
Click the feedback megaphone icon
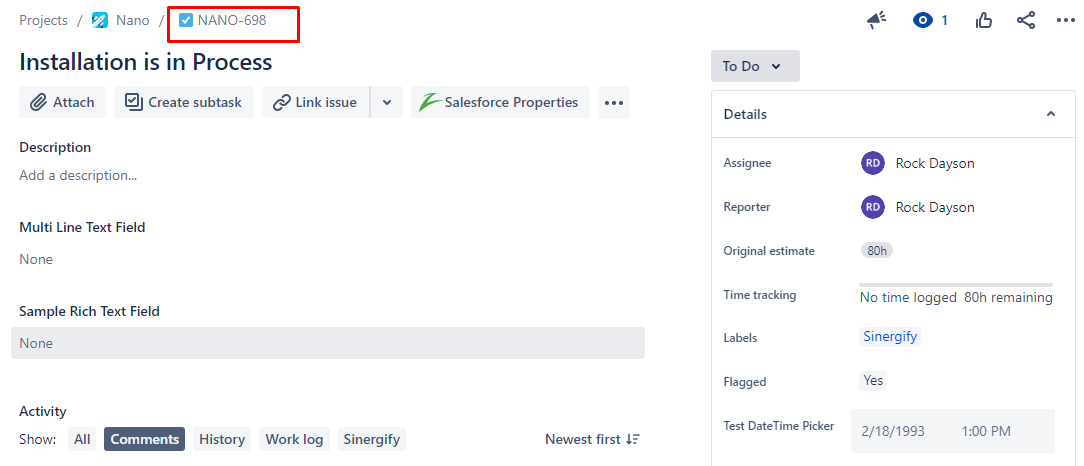877,21
